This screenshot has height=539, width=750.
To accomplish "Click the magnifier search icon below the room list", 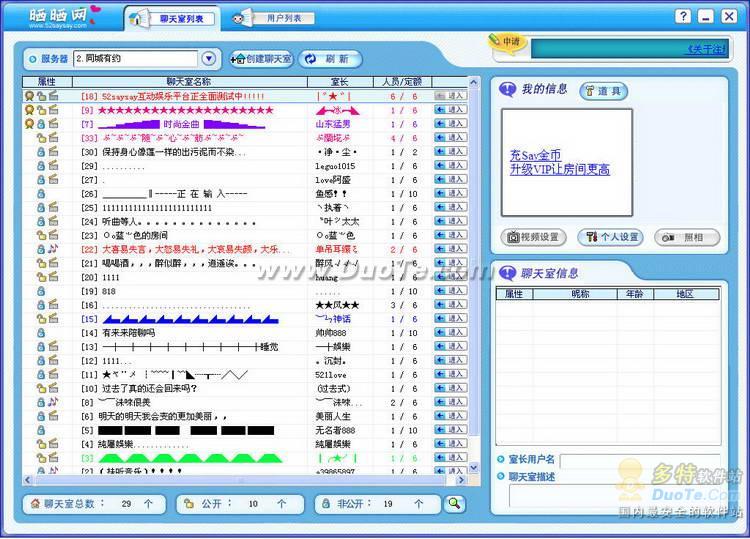I will (x=455, y=504).
